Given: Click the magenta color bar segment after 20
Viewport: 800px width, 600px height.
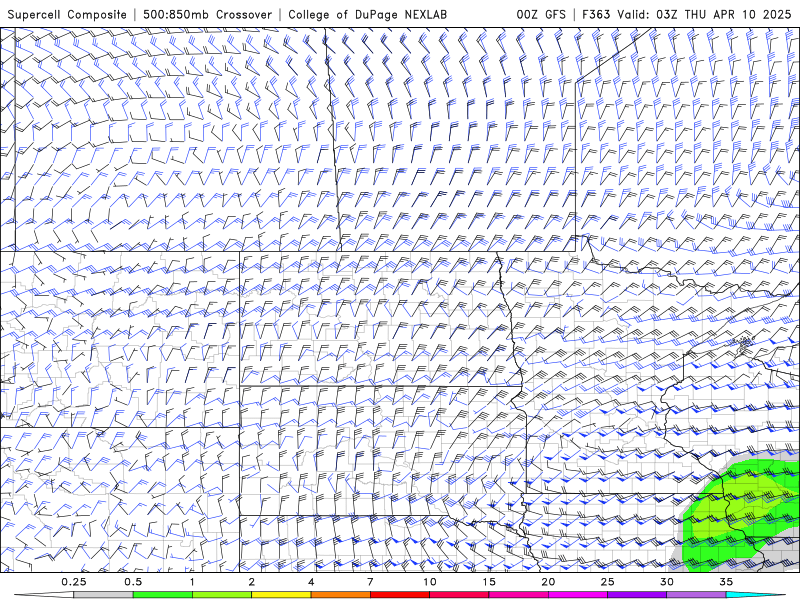Looking at the screenshot, I should [578, 595].
